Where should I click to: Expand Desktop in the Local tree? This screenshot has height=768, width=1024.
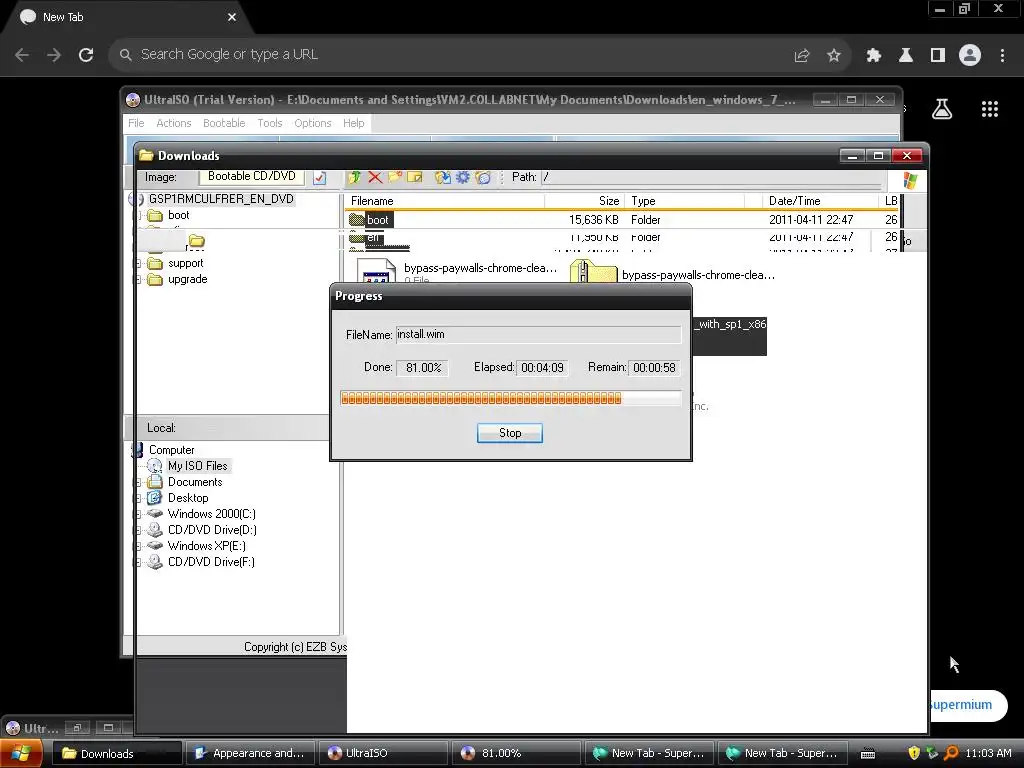click(138, 498)
